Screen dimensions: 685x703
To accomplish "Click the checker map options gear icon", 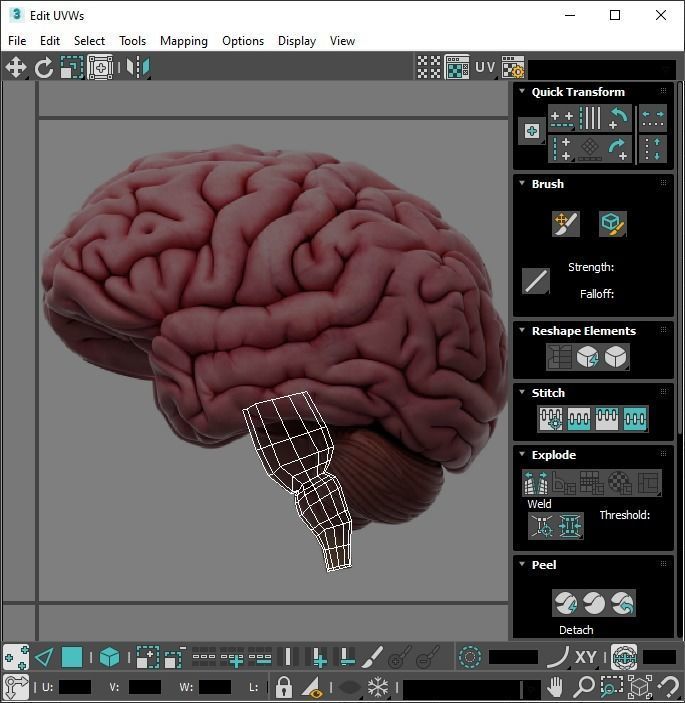I will click(513, 67).
